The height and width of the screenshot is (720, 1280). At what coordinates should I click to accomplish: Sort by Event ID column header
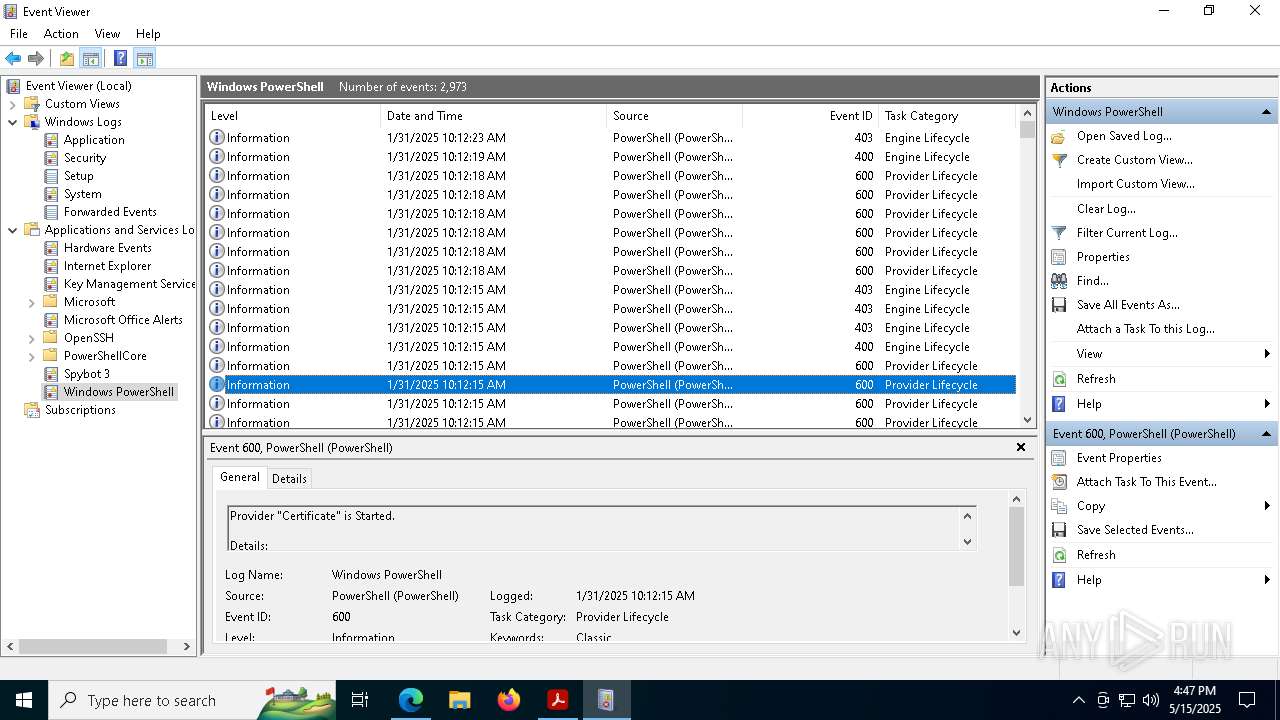pos(810,116)
